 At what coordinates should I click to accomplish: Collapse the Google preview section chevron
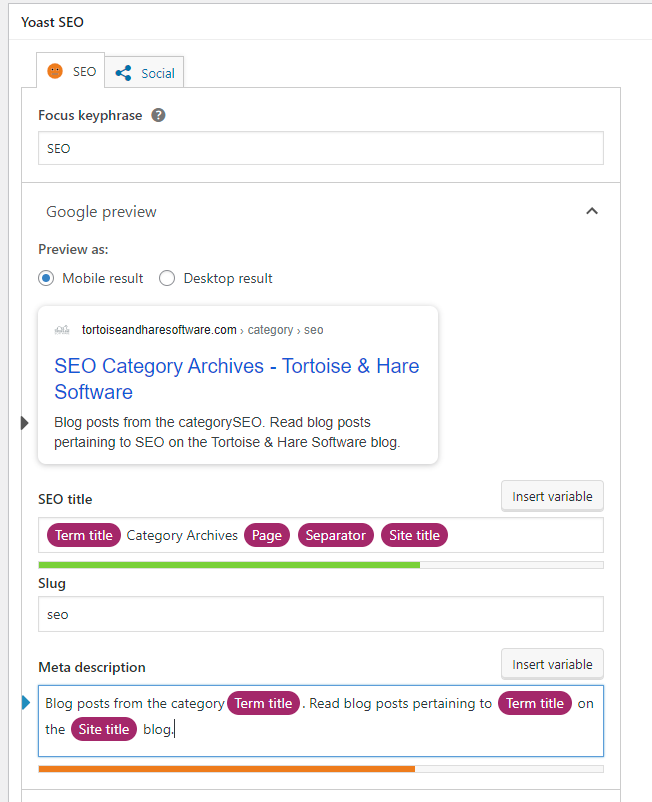(x=592, y=211)
